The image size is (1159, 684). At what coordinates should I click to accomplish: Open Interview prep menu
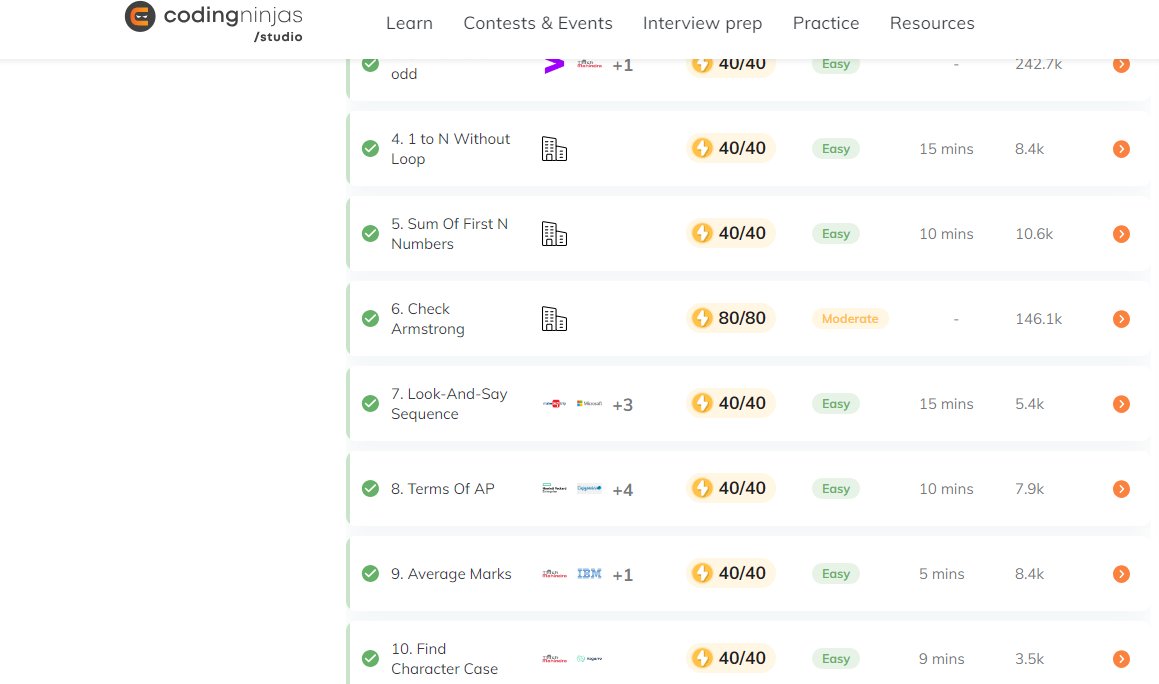[702, 24]
